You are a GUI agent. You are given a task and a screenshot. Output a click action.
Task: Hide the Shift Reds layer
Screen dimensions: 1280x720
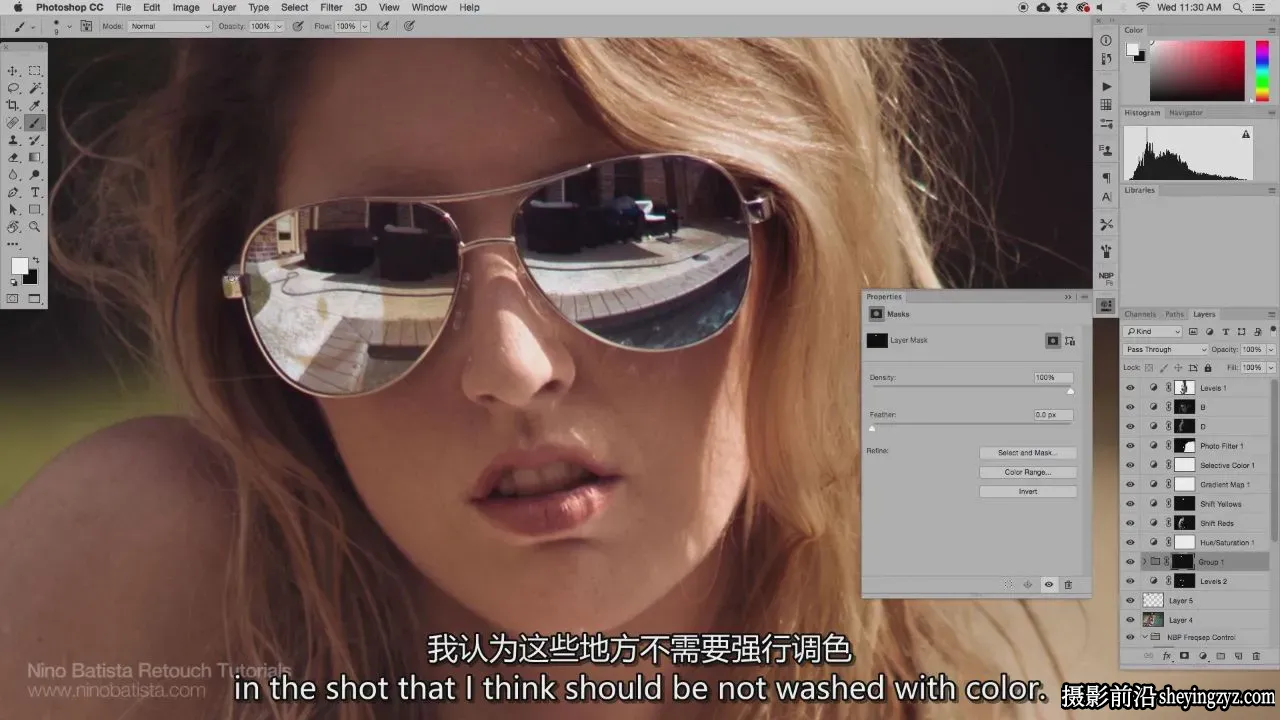coord(1130,523)
